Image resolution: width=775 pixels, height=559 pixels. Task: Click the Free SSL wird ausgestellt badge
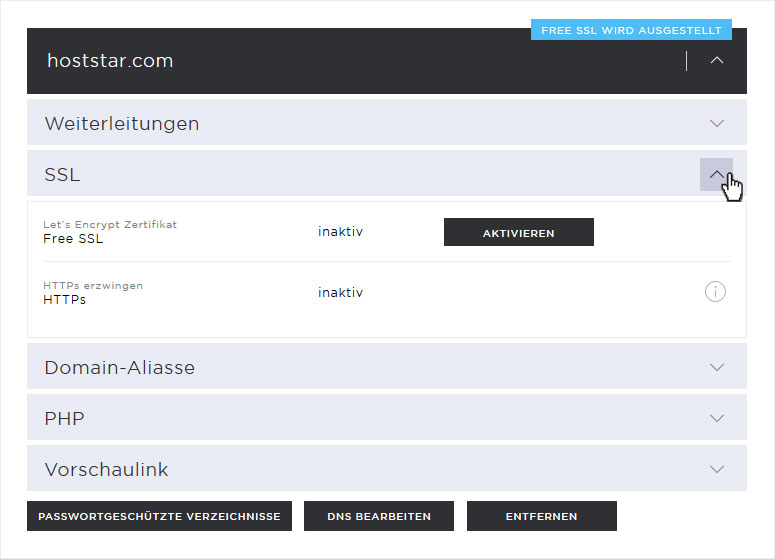631,30
